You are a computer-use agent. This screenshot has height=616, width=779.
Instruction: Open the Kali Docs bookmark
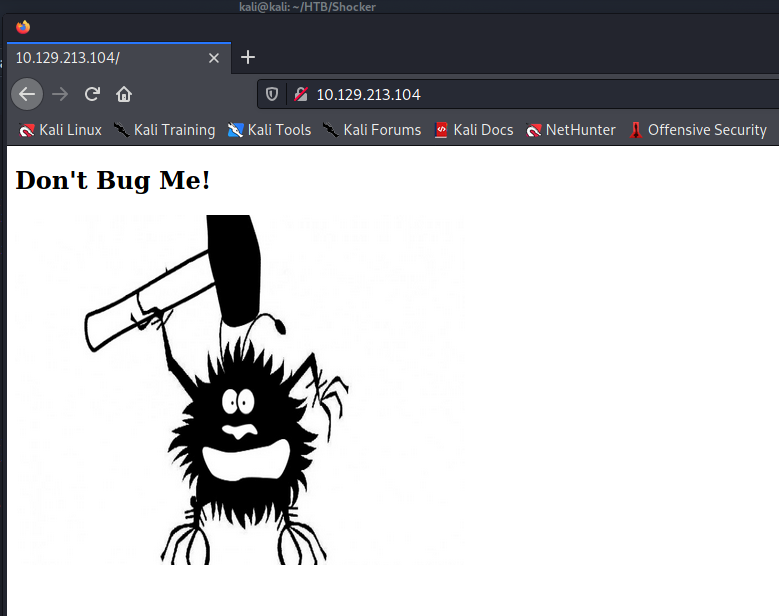[474, 130]
